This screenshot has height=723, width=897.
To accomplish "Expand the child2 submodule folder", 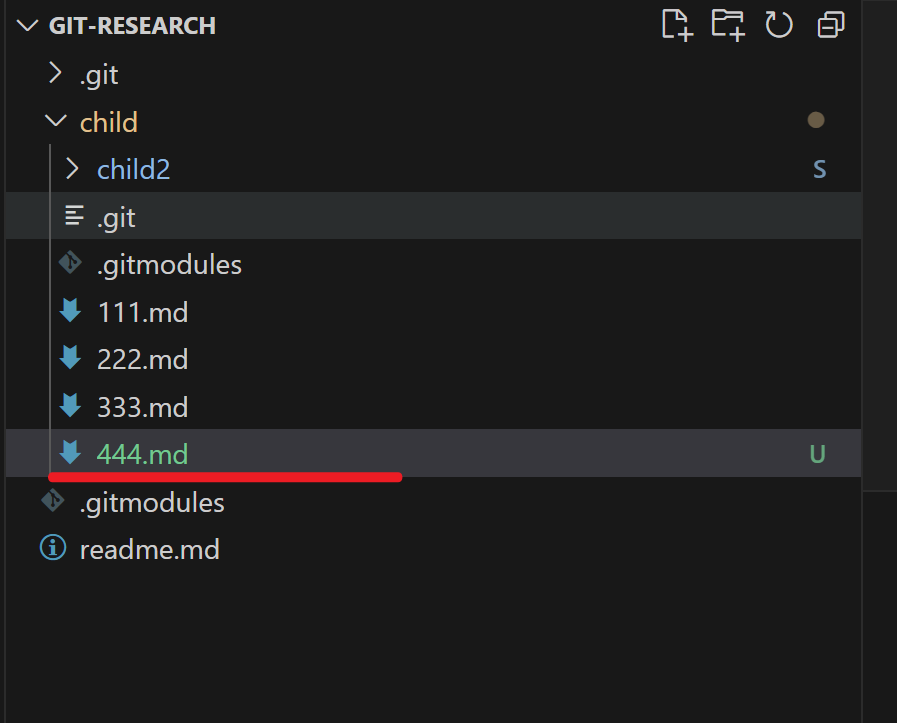I will pos(72,169).
